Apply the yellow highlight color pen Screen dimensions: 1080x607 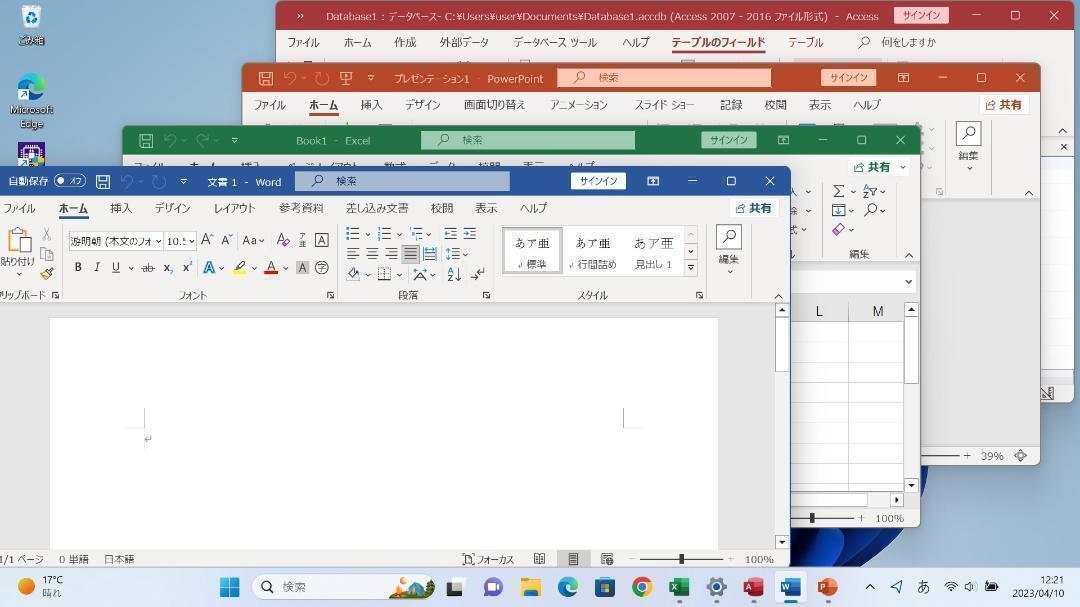[240, 267]
